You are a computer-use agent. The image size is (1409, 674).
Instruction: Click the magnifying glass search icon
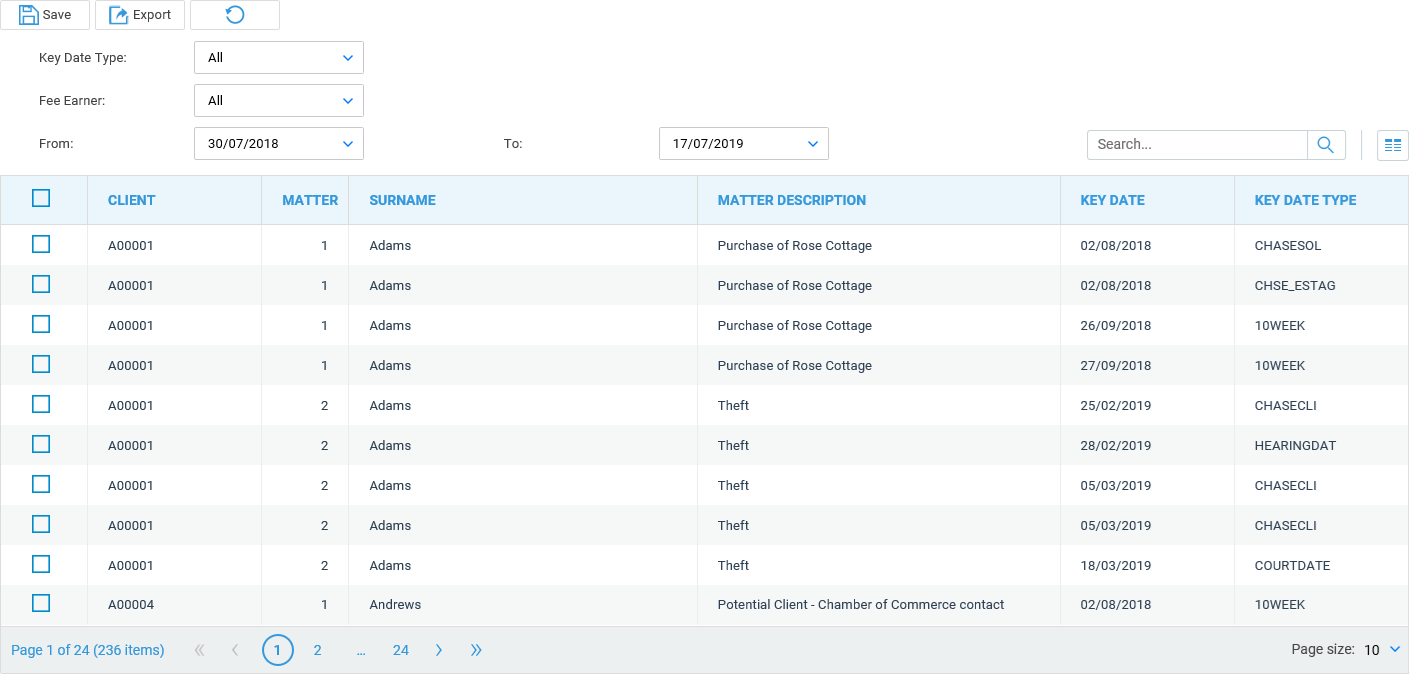tap(1325, 145)
